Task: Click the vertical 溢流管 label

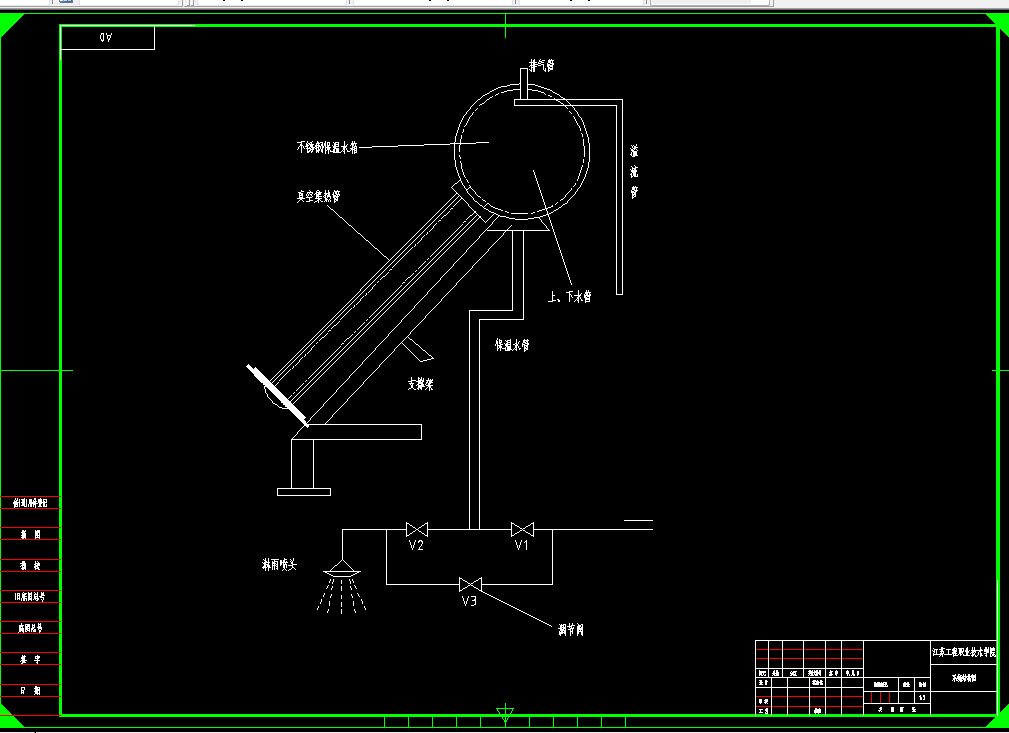Action: coord(634,172)
